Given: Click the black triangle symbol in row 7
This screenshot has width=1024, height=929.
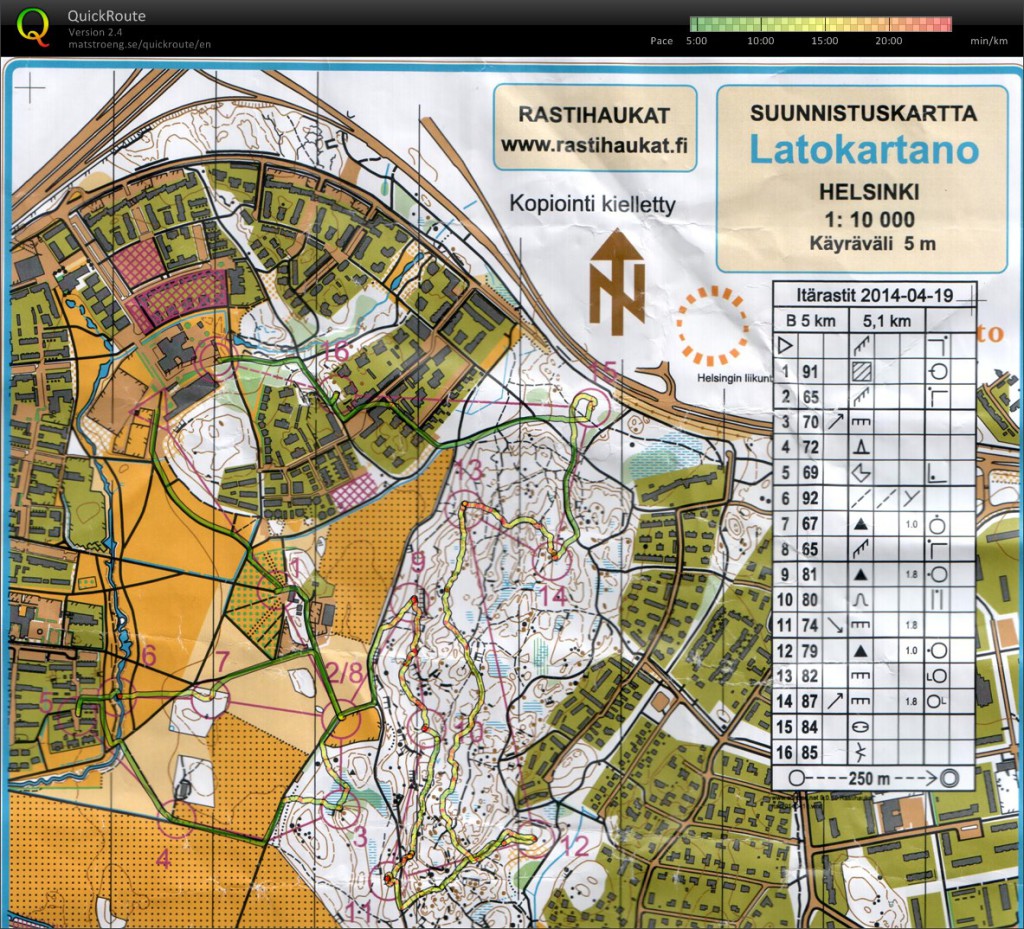Looking at the screenshot, I should (861, 524).
